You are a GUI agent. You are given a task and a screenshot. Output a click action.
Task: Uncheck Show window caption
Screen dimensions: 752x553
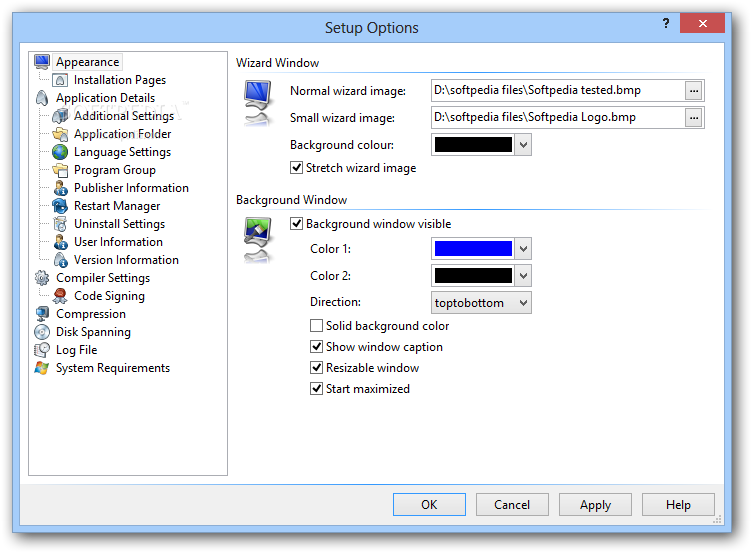pyautogui.click(x=316, y=346)
